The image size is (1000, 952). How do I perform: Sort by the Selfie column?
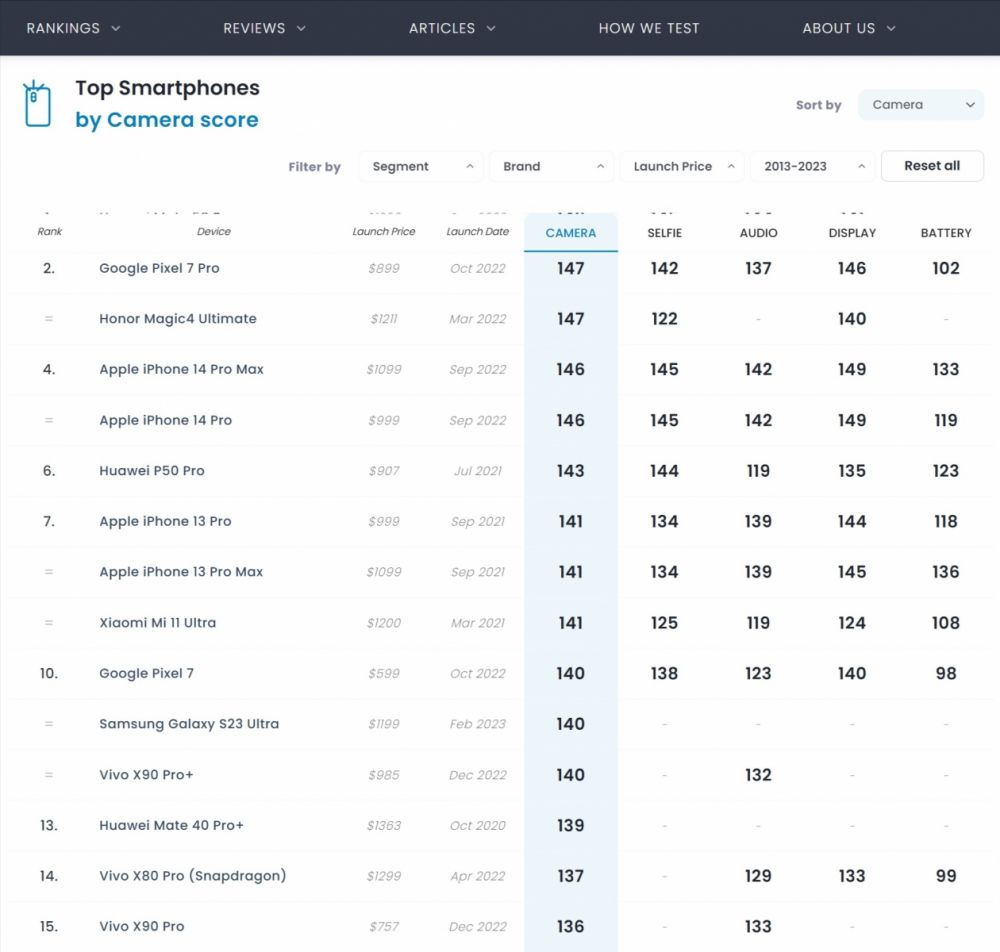(665, 233)
